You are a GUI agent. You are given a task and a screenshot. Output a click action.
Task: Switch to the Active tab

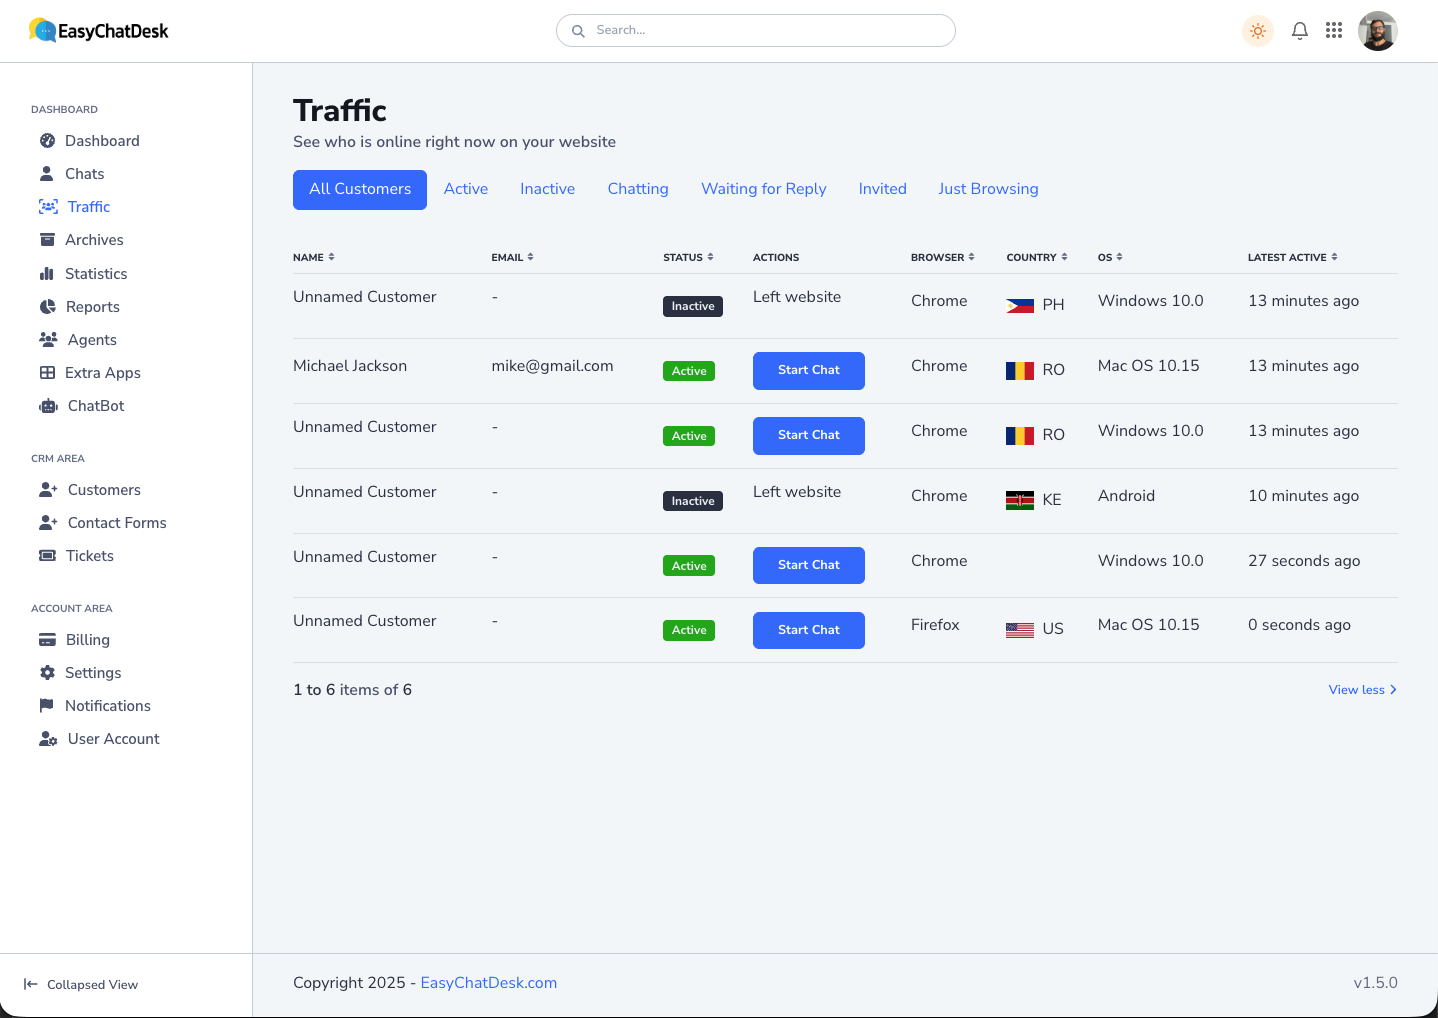click(466, 189)
